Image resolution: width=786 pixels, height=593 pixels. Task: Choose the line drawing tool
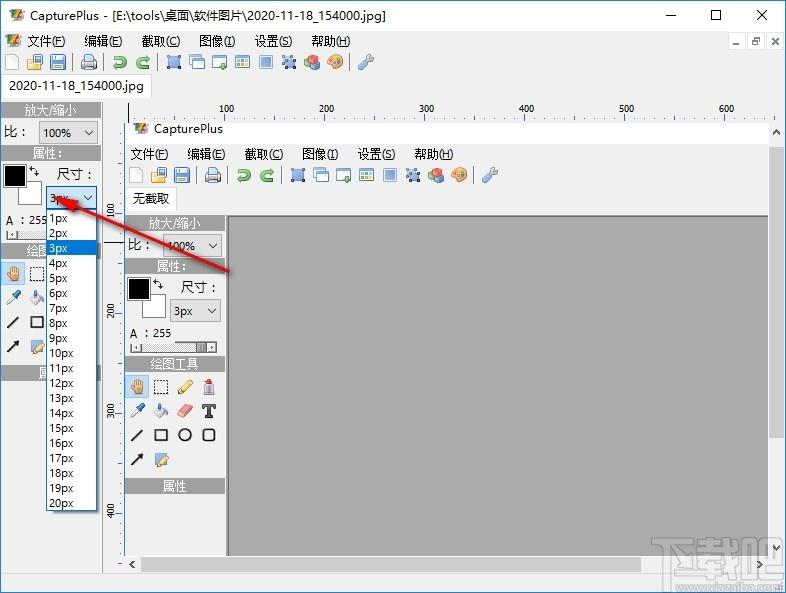pyautogui.click(x=13, y=322)
